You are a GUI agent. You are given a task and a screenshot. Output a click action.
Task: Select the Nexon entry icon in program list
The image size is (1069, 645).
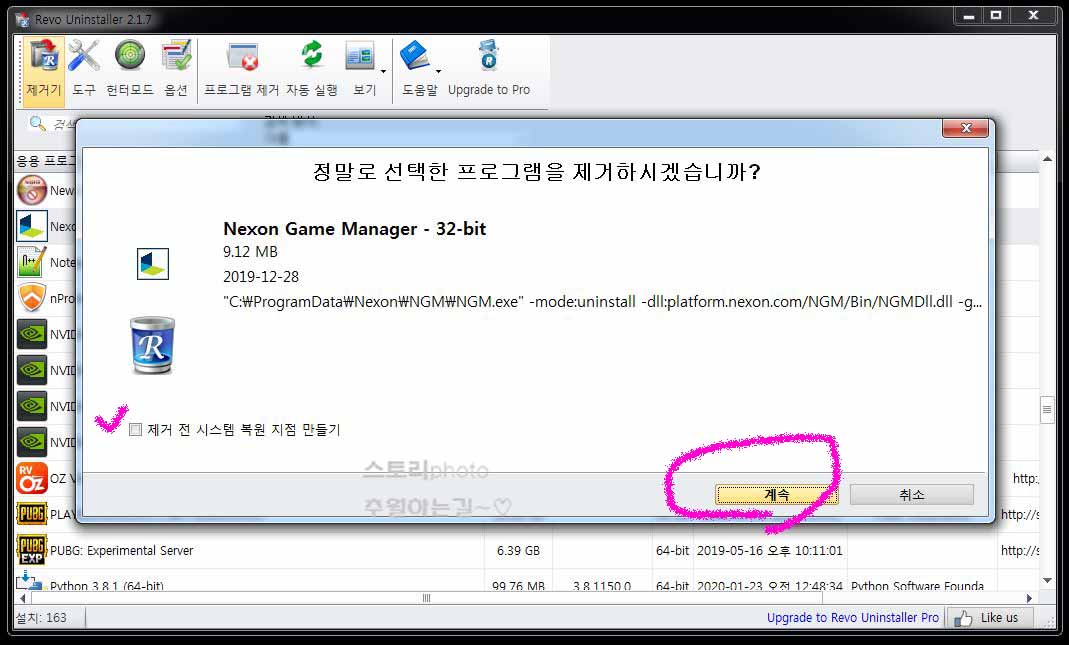tap(32, 226)
